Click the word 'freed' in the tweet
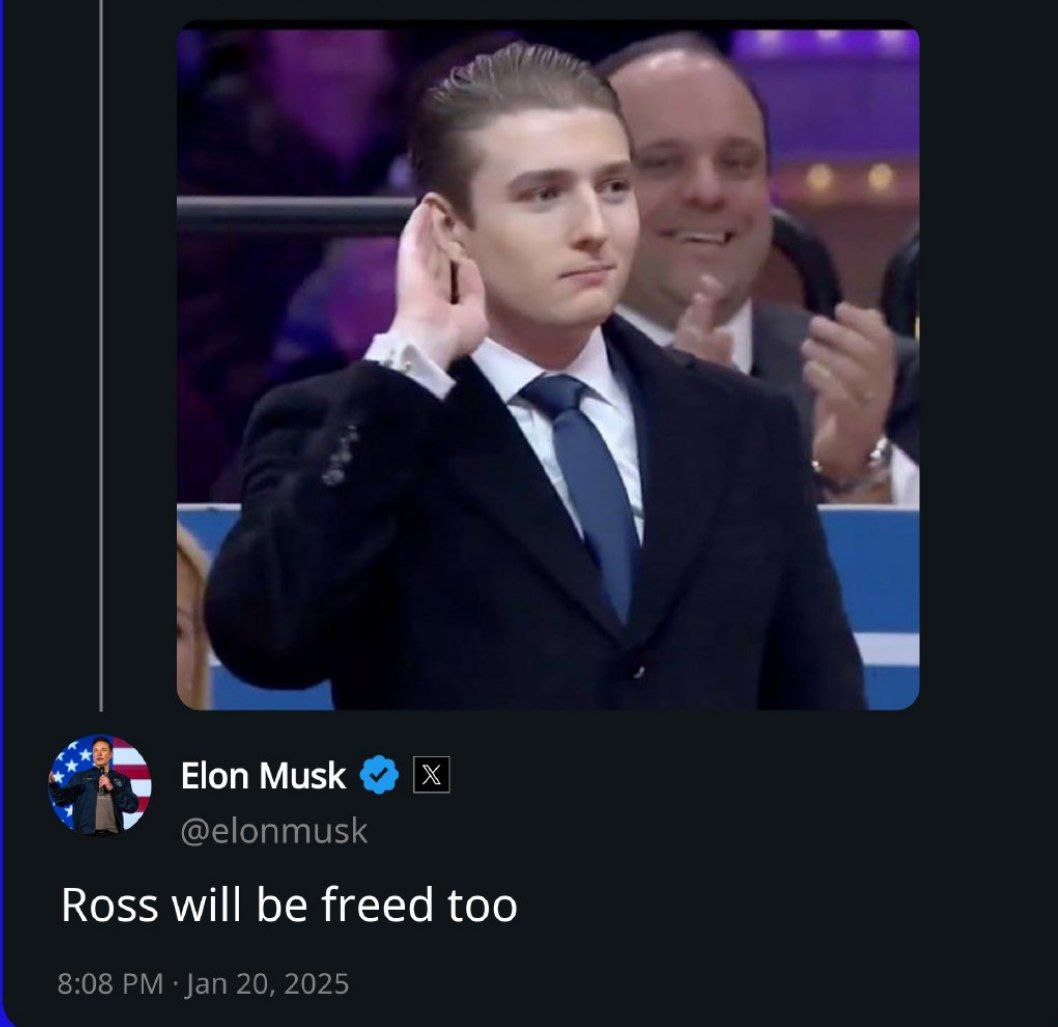 tap(377, 904)
